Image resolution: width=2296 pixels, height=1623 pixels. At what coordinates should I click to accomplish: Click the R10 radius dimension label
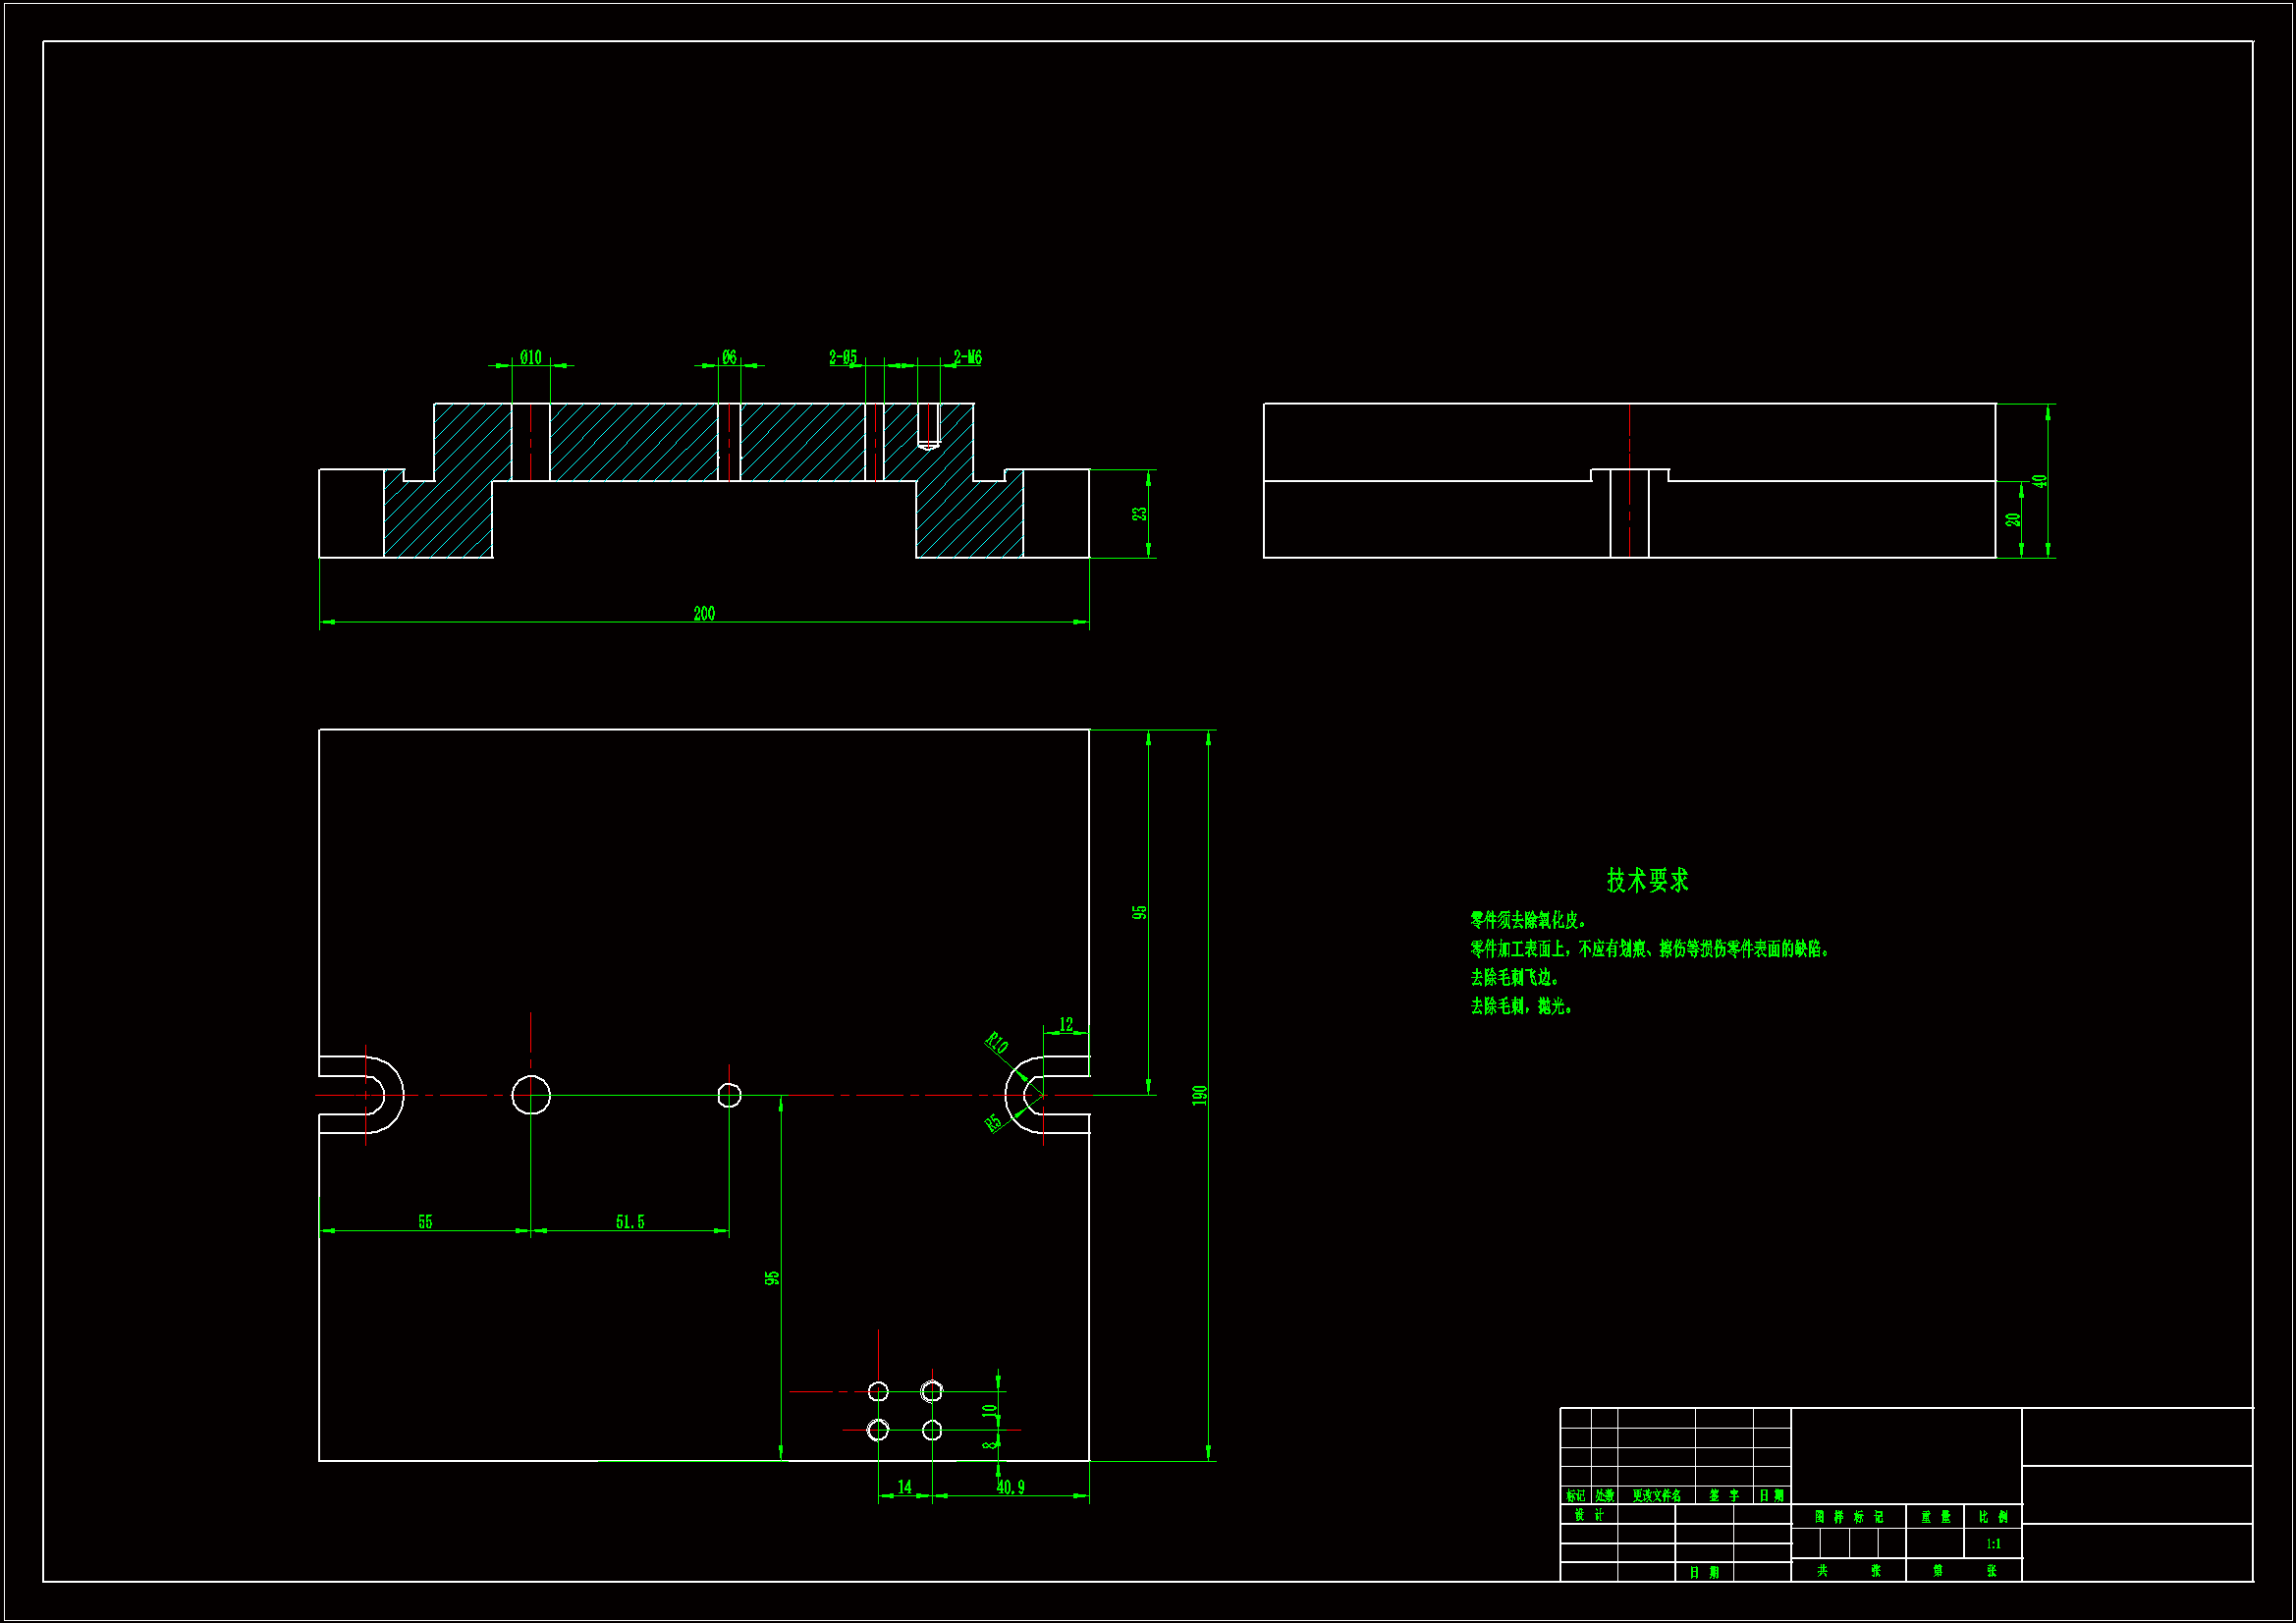pos(996,1043)
